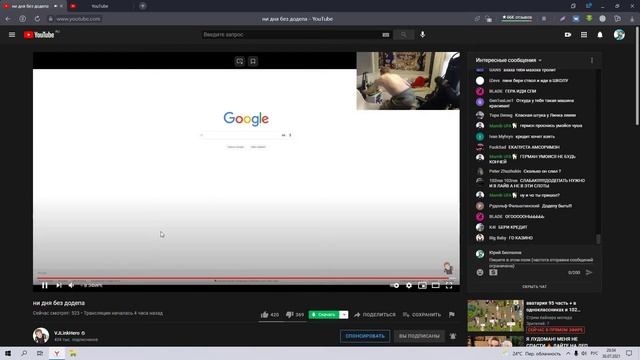Open the live chat three-dot menu

pyautogui.click(x=591, y=60)
